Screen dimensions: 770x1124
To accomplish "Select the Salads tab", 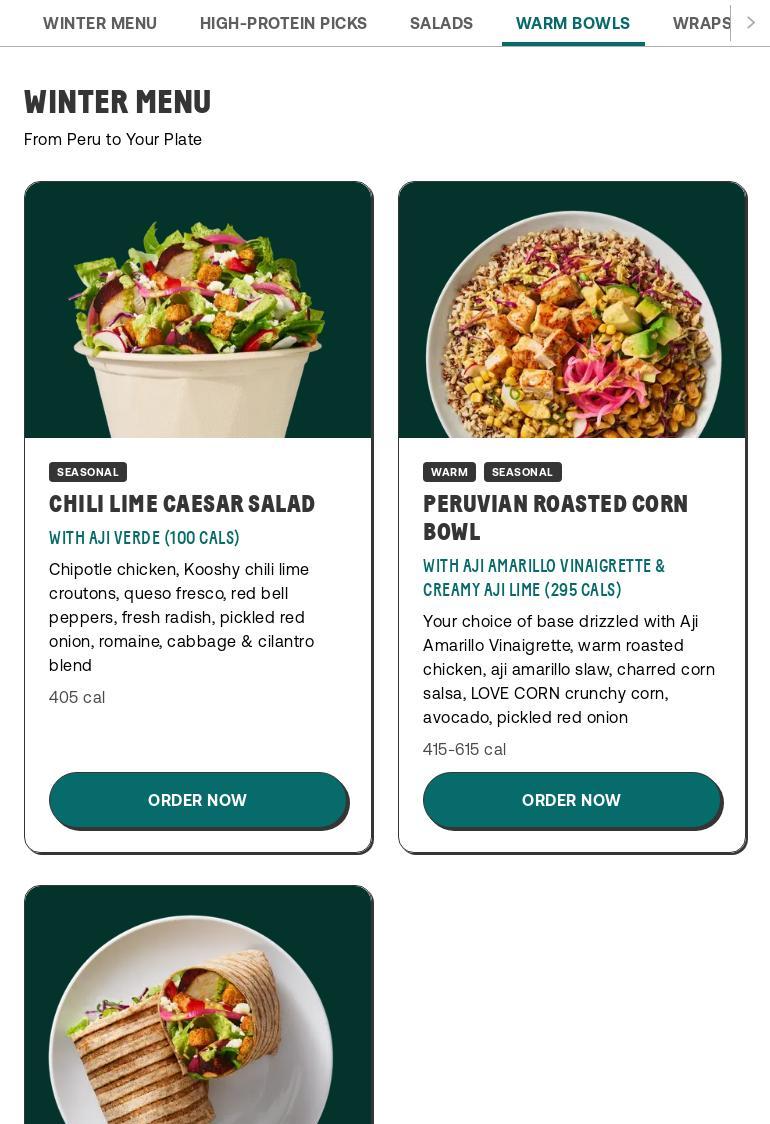I will tap(441, 23).
